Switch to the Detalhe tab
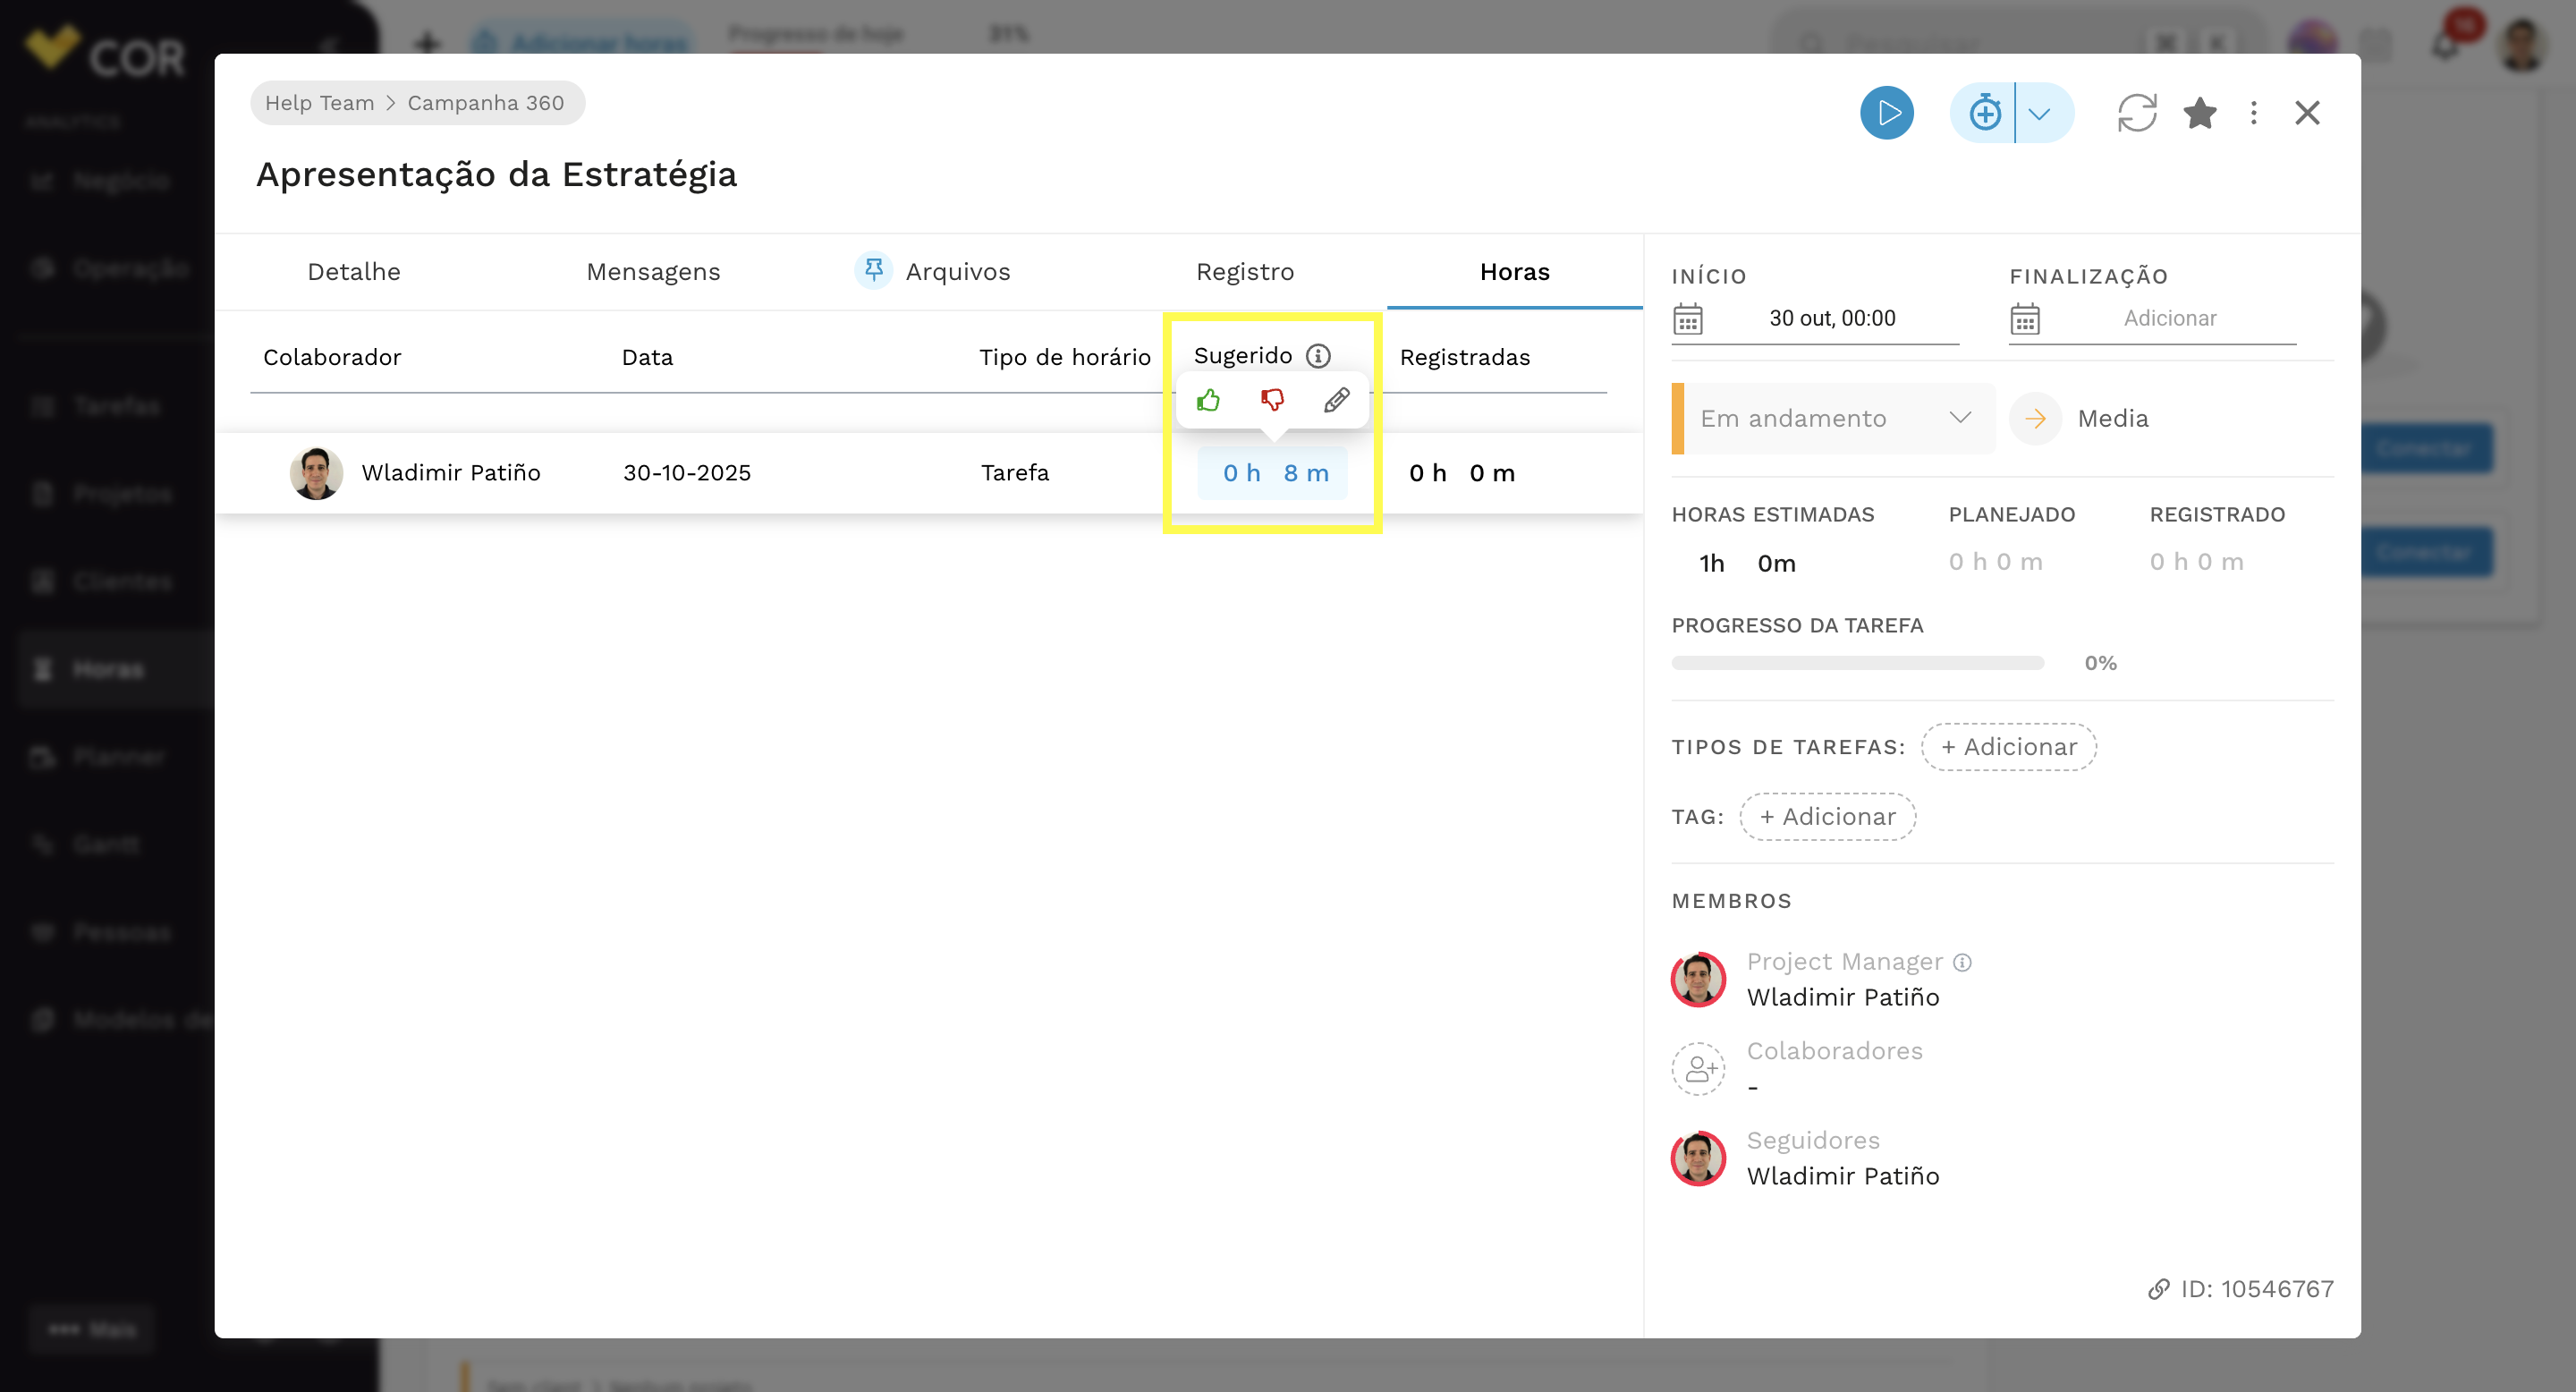Image resolution: width=2576 pixels, height=1392 pixels. [x=354, y=272]
